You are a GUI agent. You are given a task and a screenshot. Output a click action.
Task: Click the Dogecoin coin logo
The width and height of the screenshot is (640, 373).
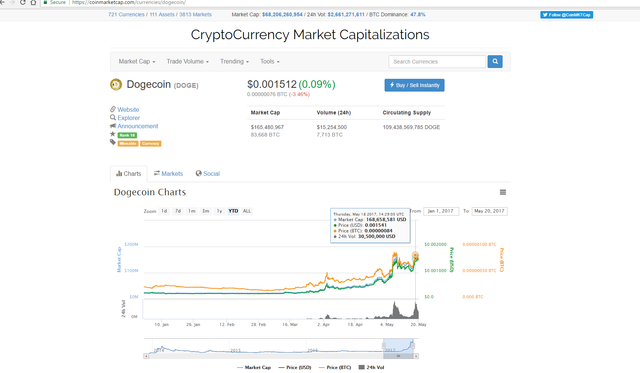tap(116, 84)
